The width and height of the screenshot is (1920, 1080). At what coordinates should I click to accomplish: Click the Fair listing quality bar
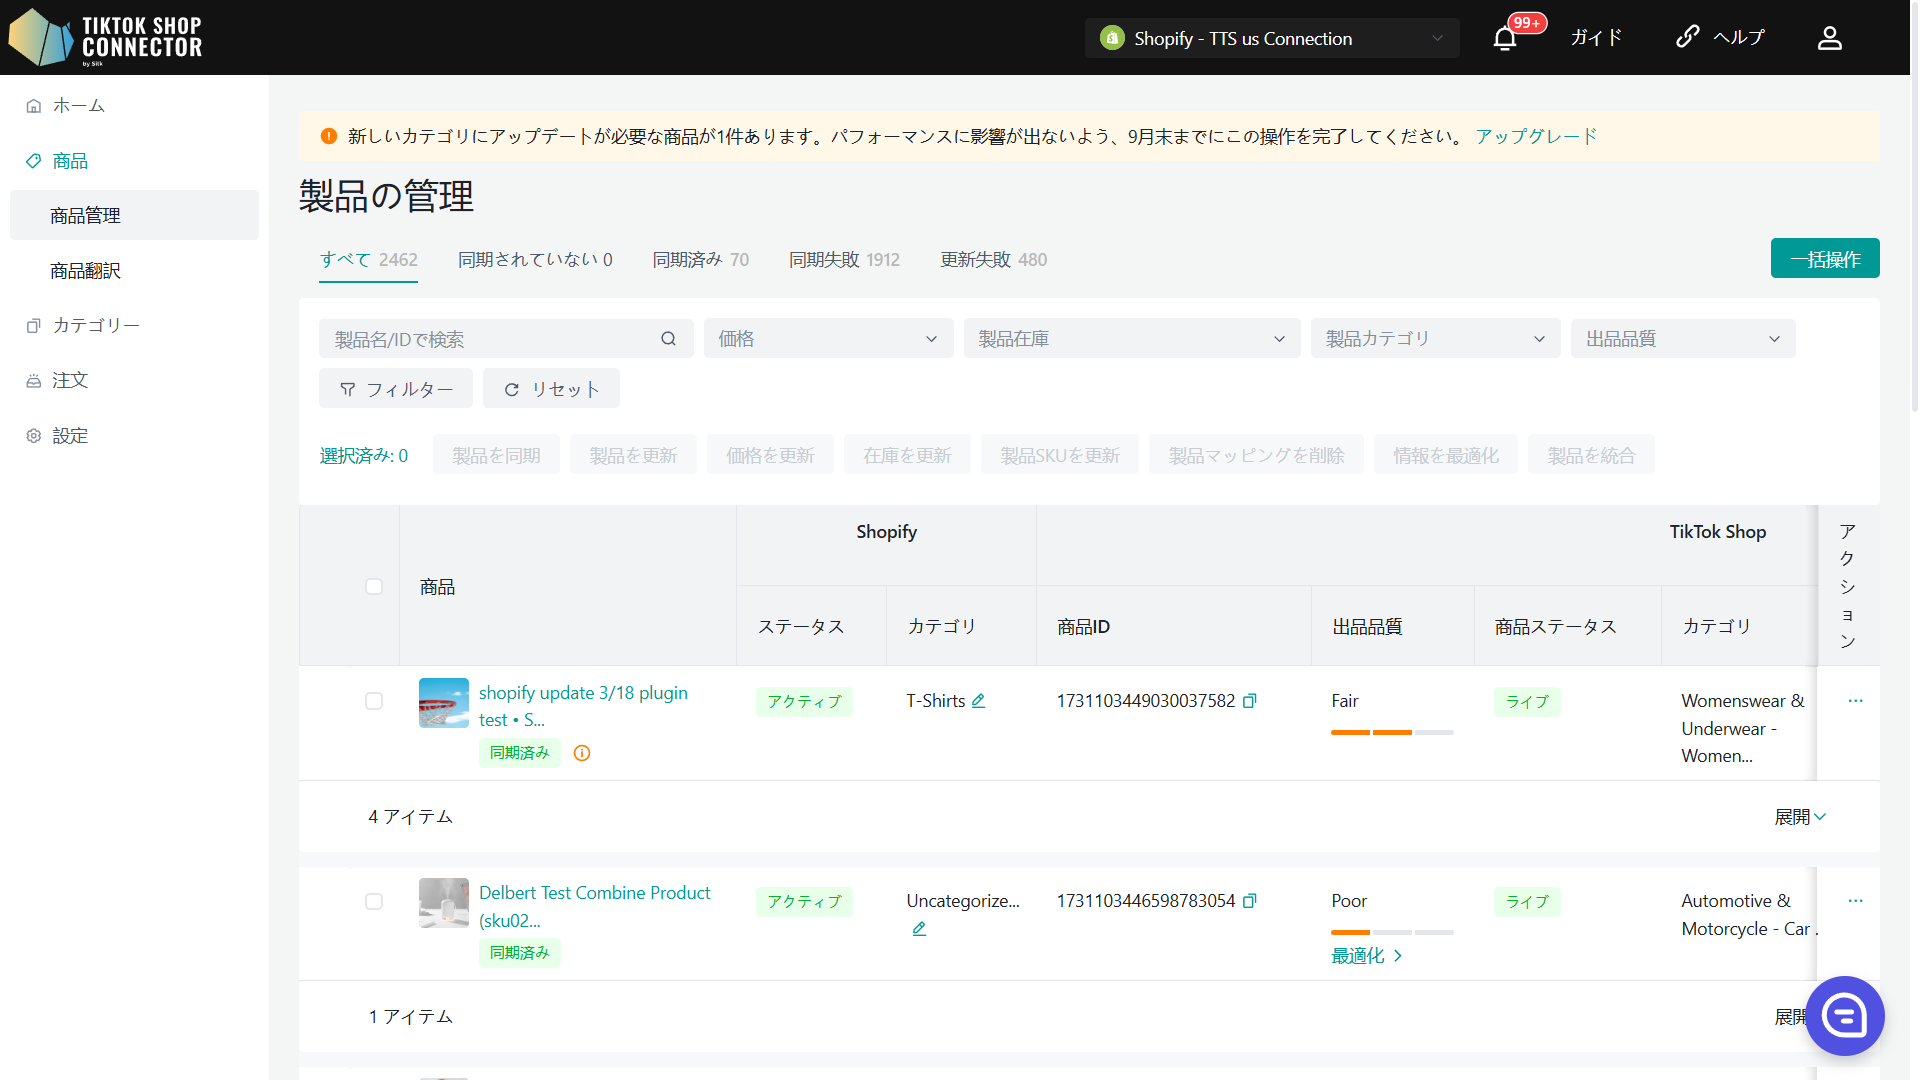tap(1392, 732)
